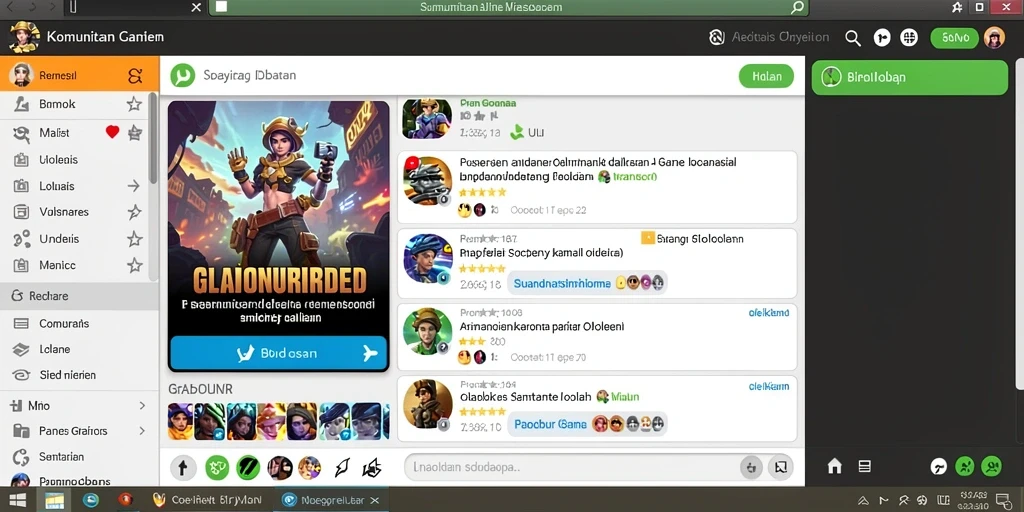Click the oleikamd link in the Armanoien post
Screen dimensions: 1024x512
pyautogui.click(x=769, y=313)
